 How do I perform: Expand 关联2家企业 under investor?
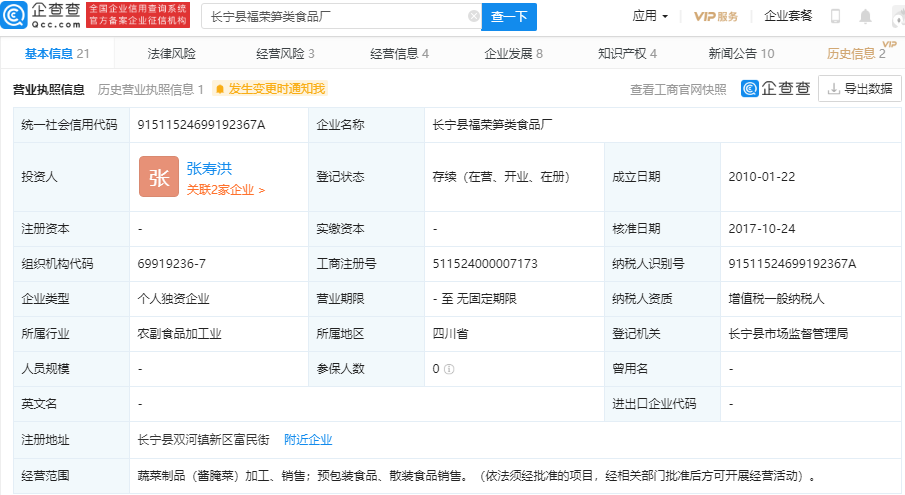[x=226, y=189]
